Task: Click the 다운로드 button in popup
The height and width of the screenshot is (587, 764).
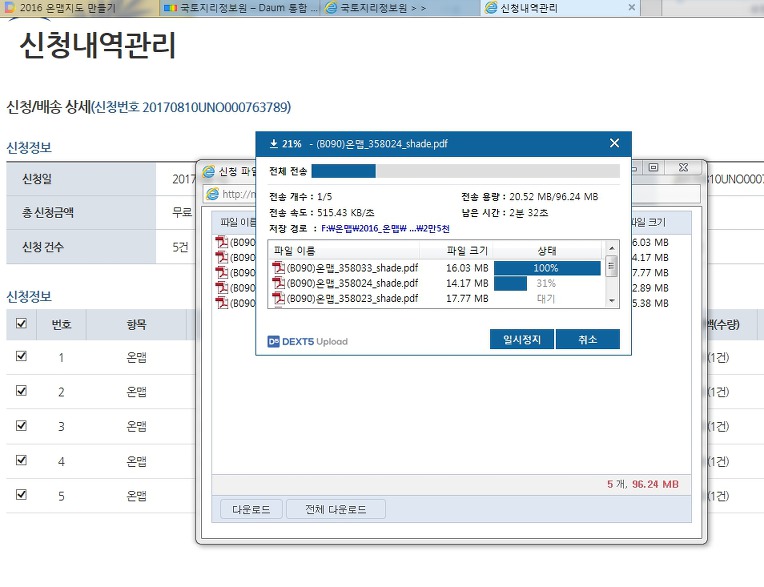Action: (251, 509)
